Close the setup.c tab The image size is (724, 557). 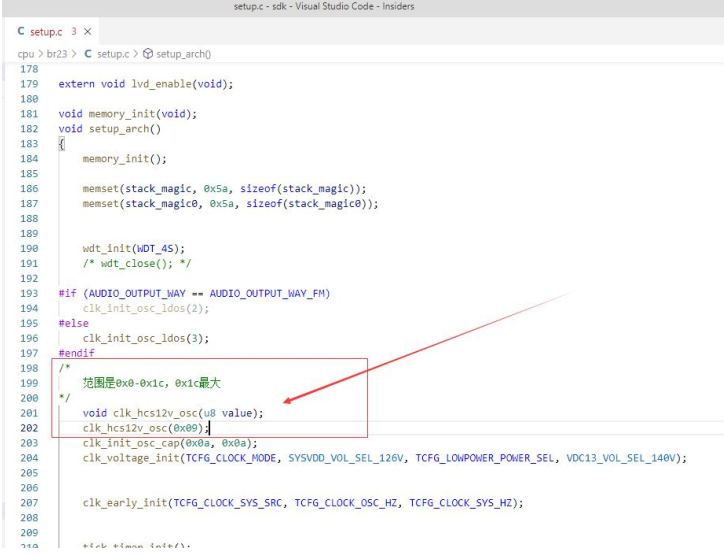tap(88, 31)
